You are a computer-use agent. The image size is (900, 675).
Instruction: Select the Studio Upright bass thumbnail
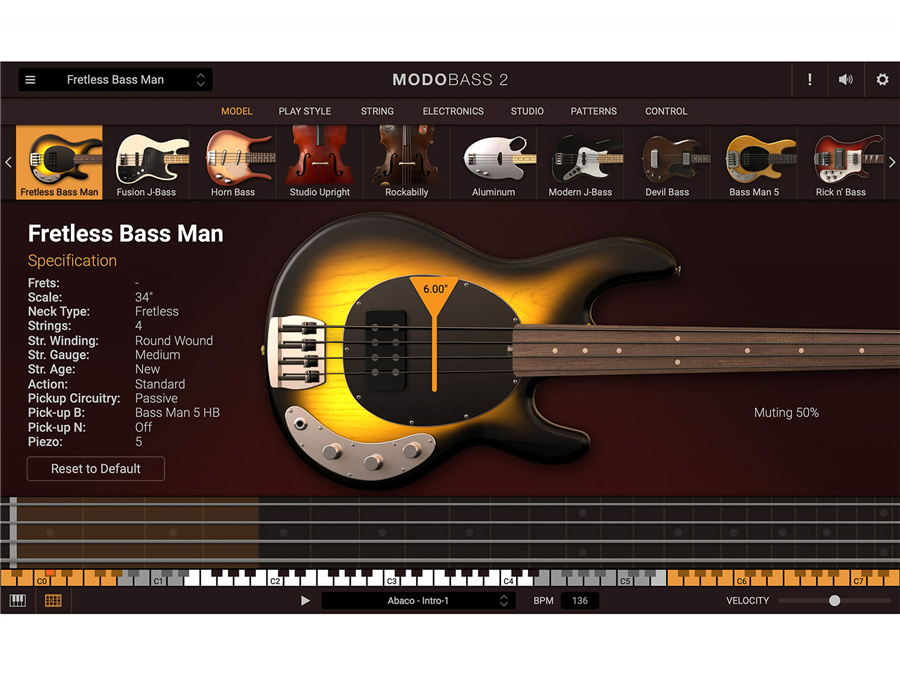(x=319, y=162)
